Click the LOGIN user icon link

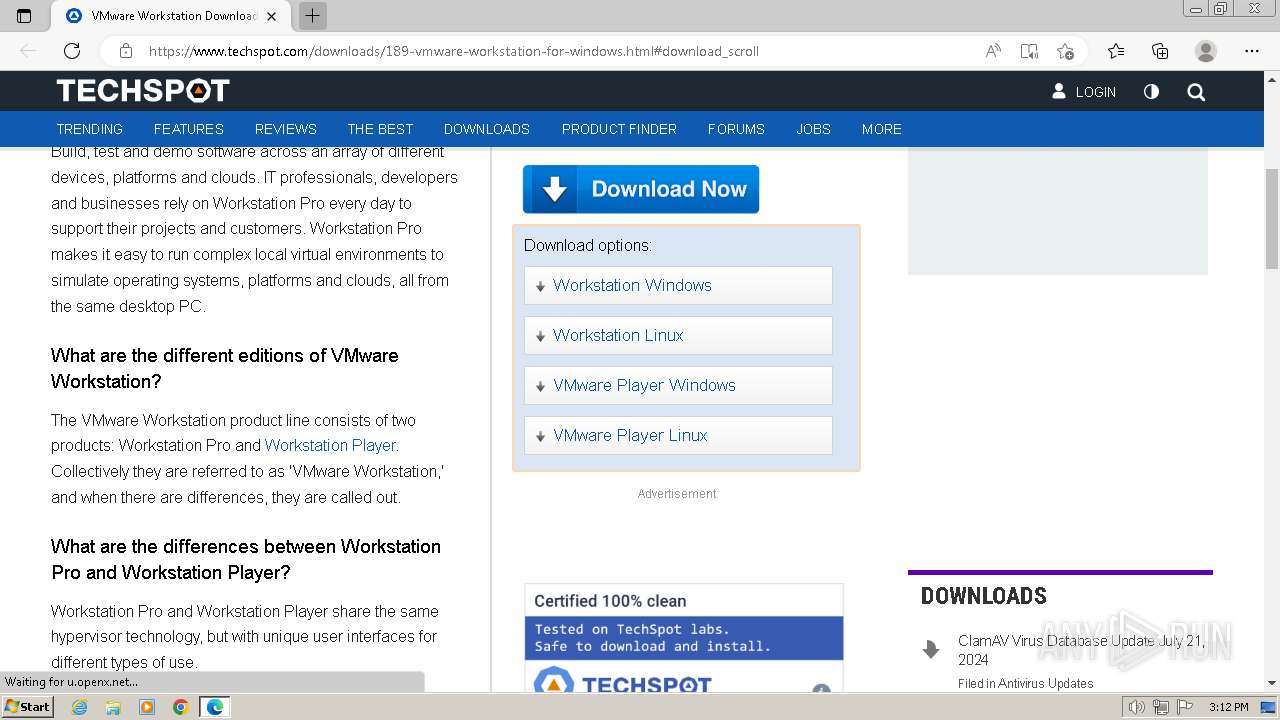[x=1084, y=92]
